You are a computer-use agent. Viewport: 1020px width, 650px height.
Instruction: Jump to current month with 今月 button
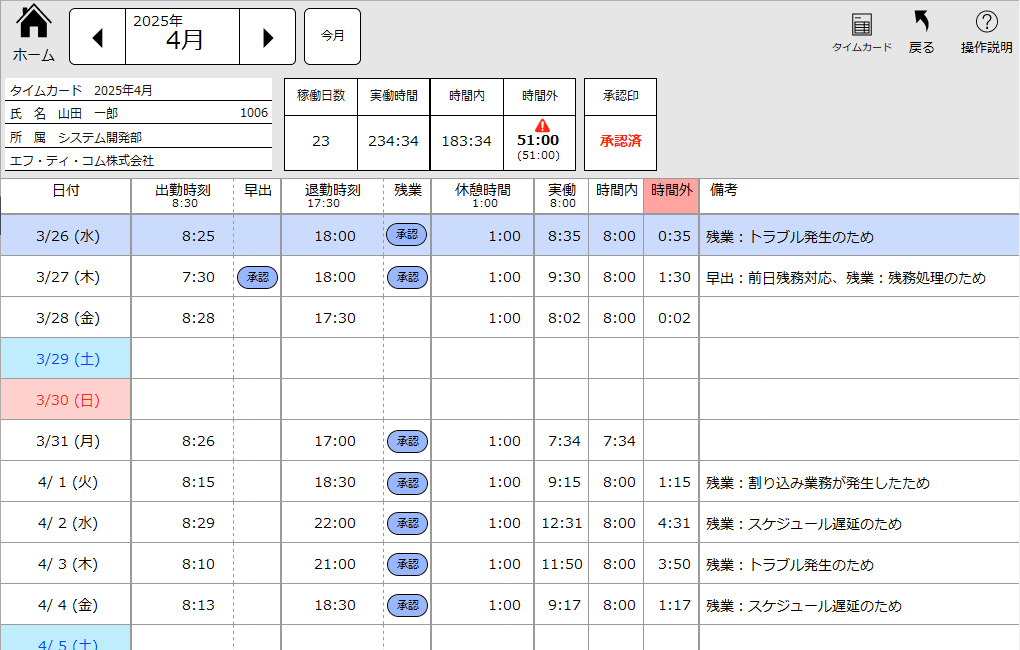332,36
